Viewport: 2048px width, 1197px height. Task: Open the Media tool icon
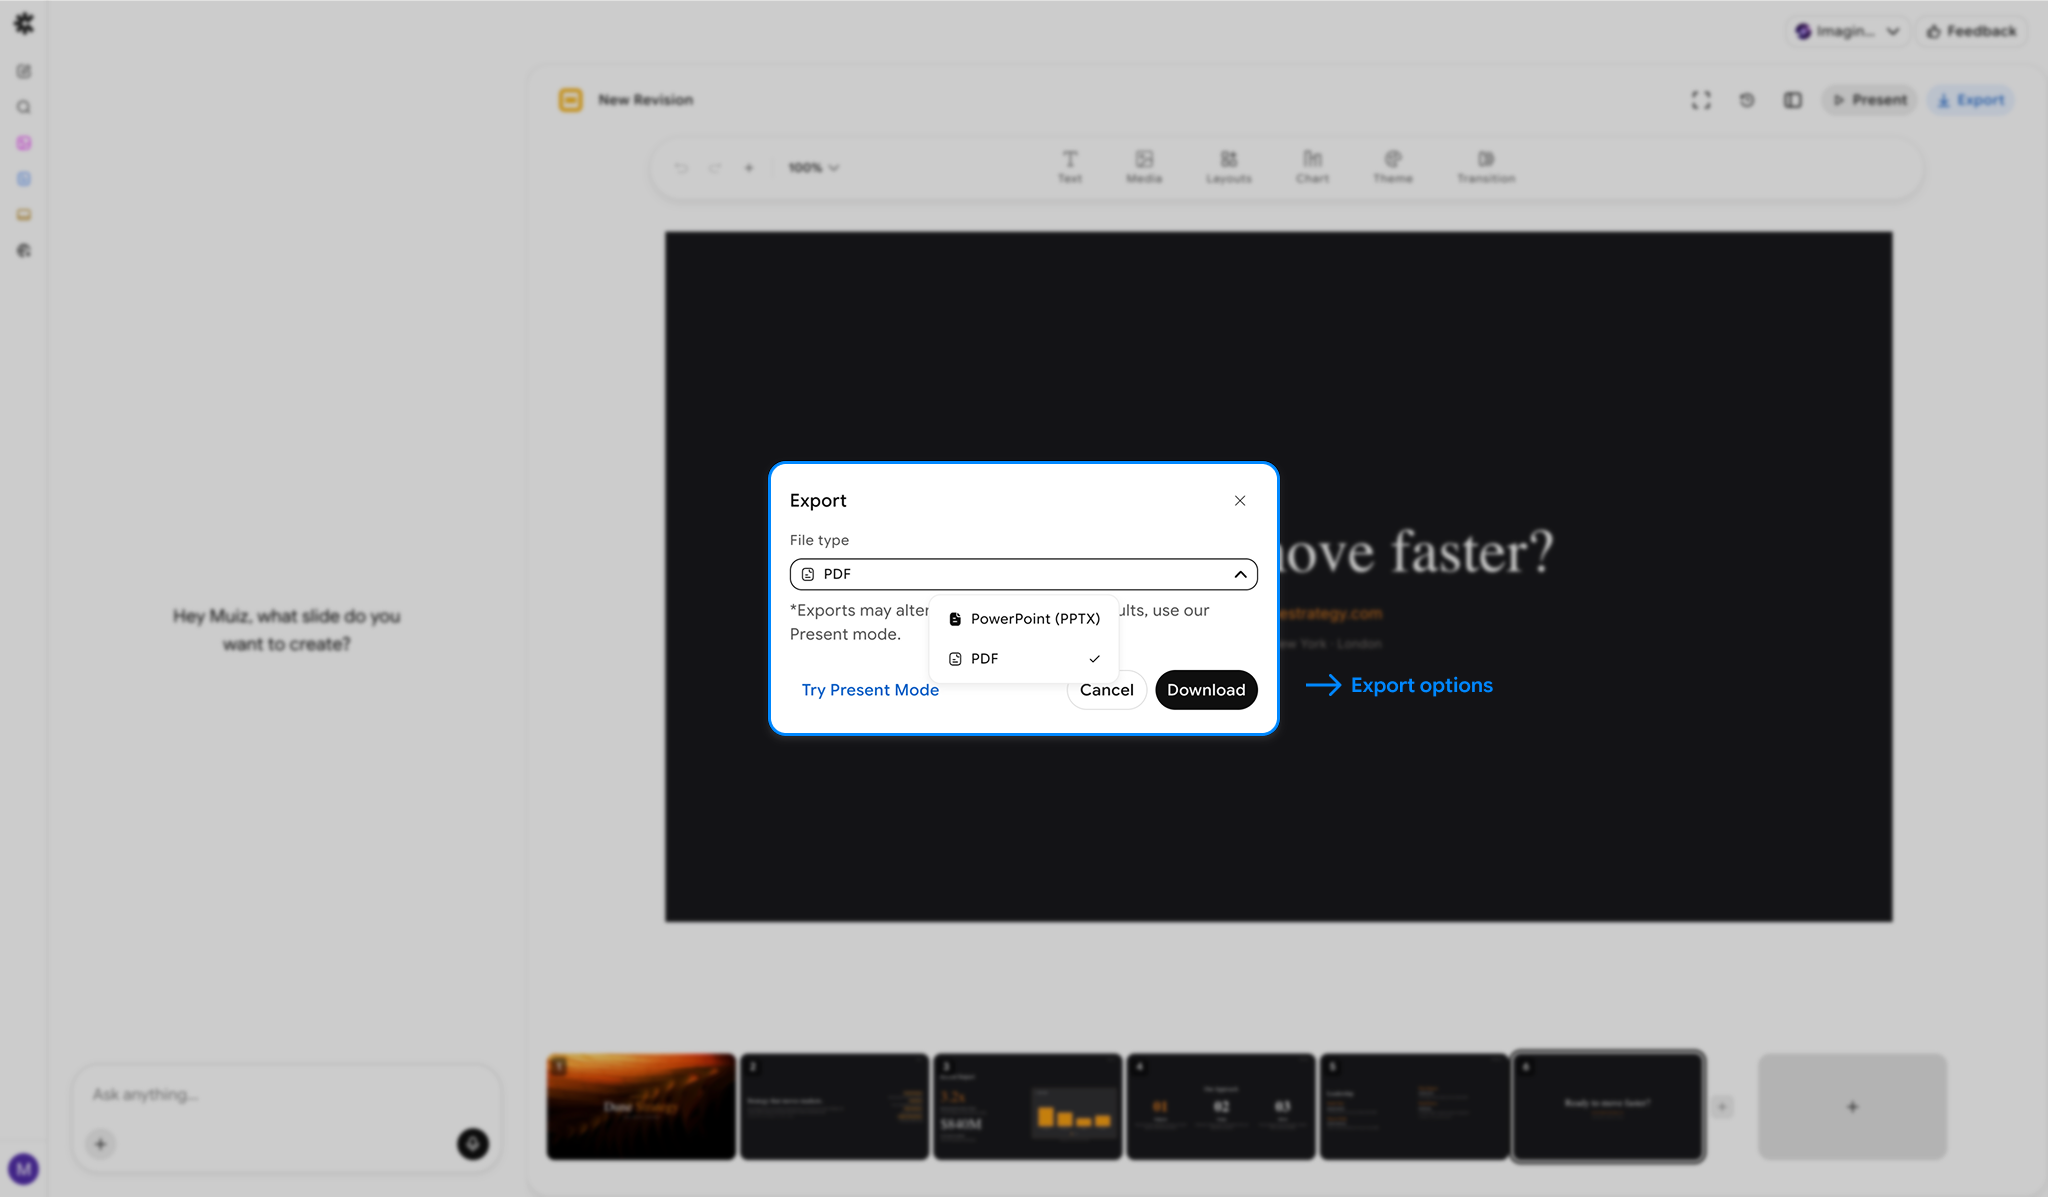tap(1144, 165)
